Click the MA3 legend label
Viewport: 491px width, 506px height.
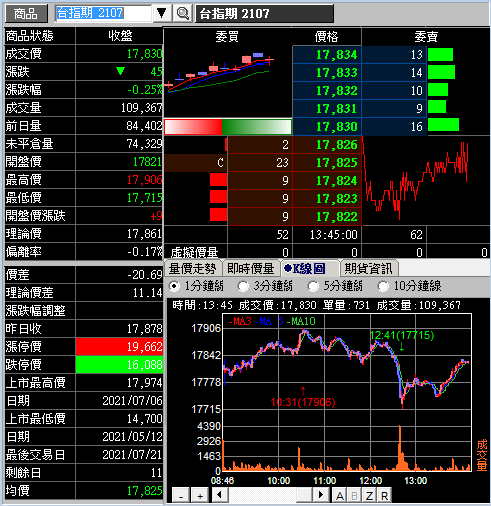point(240,321)
